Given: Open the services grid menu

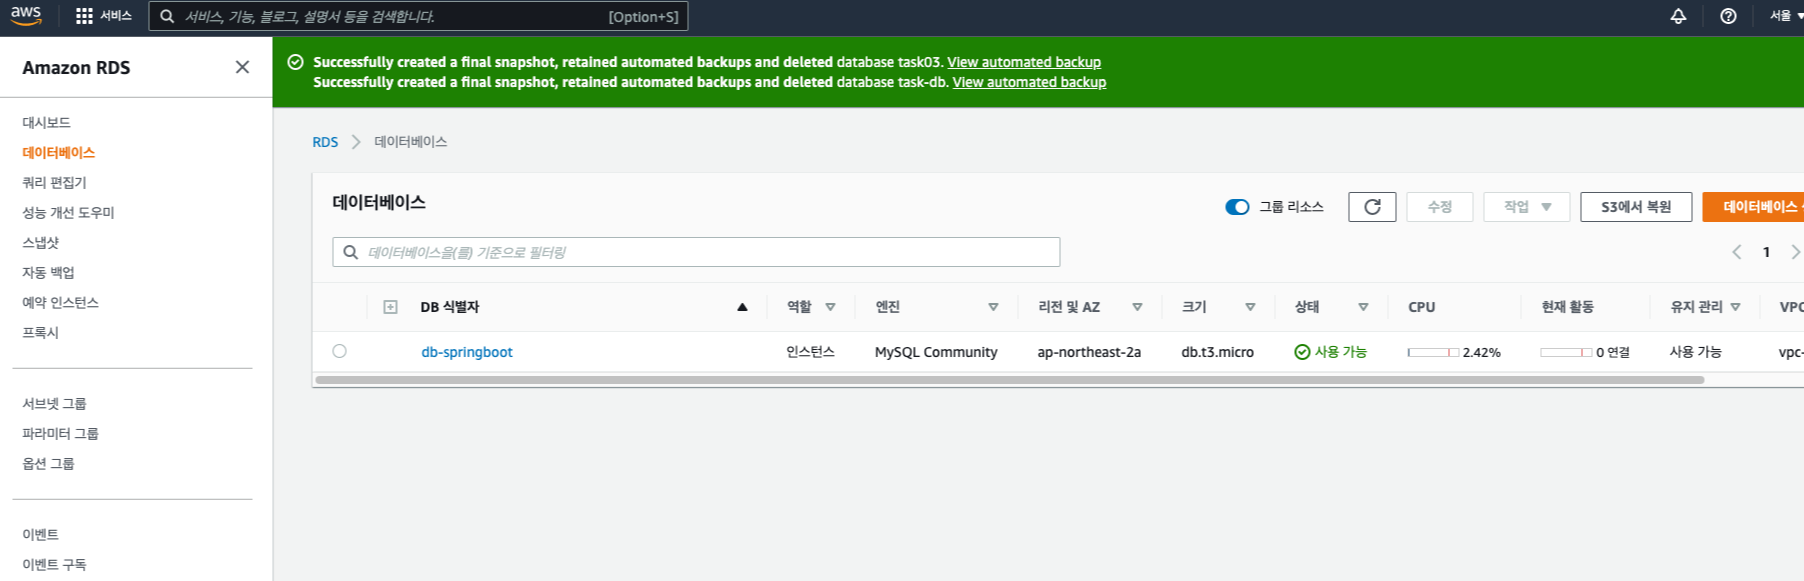Looking at the screenshot, I should pyautogui.click(x=84, y=16).
